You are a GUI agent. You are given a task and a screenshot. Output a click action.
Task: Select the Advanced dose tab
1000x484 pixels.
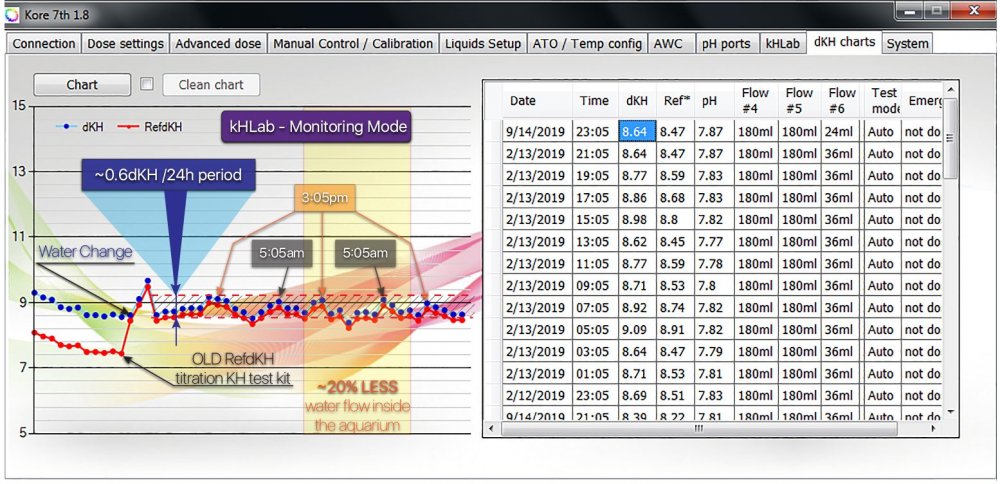click(x=218, y=44)
